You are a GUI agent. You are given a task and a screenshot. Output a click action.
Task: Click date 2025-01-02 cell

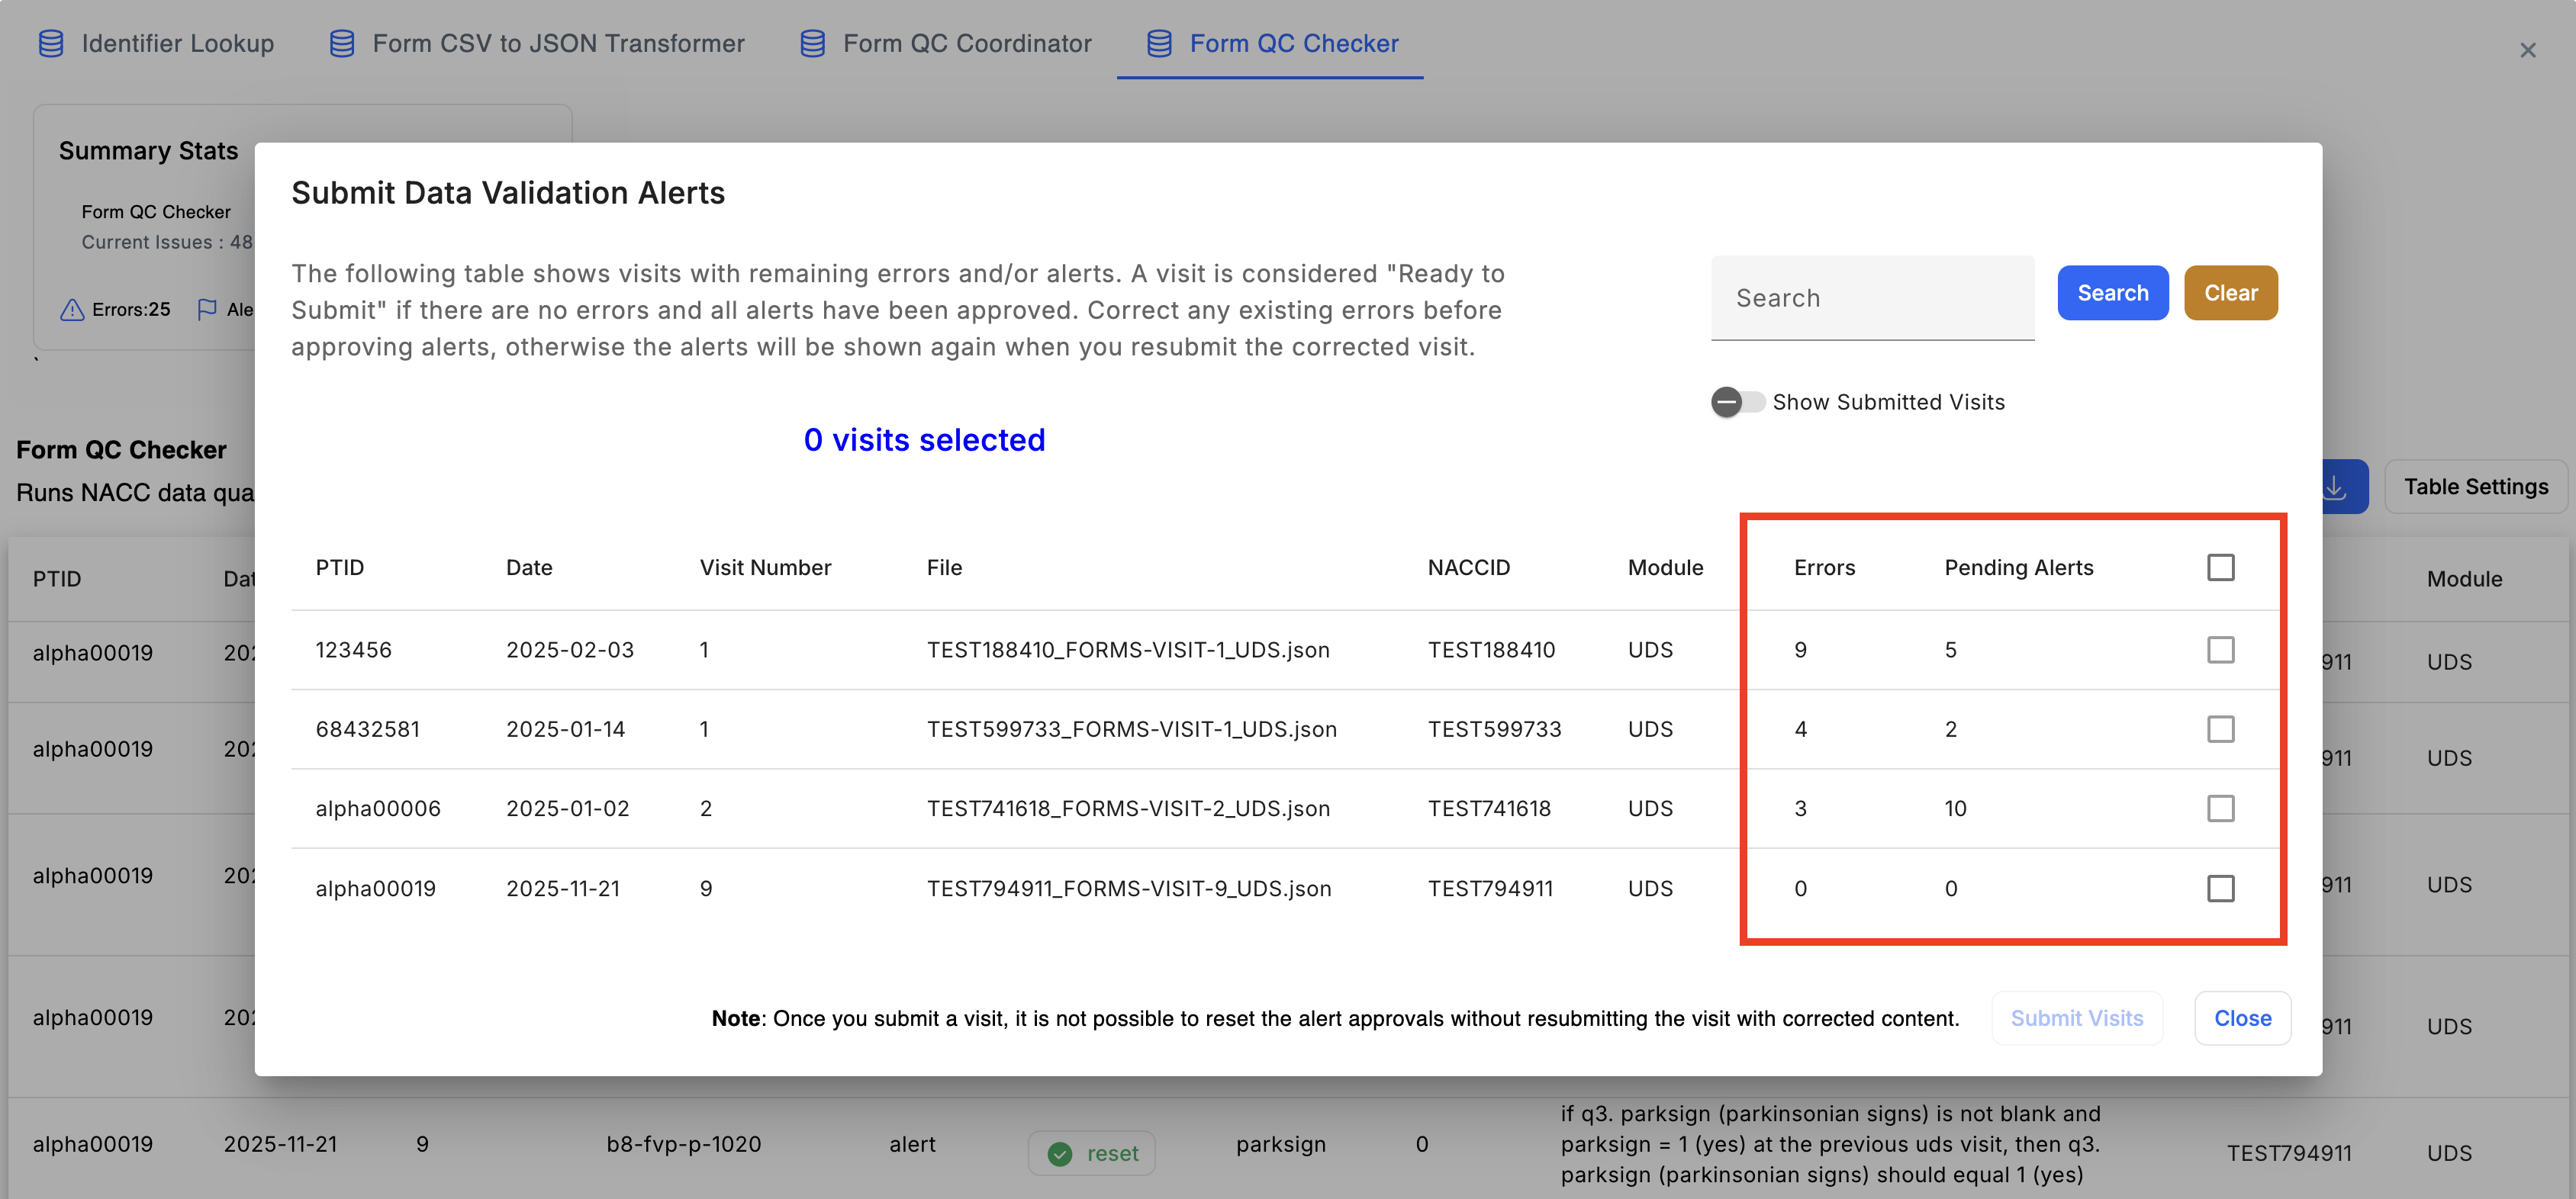[567, 808]
